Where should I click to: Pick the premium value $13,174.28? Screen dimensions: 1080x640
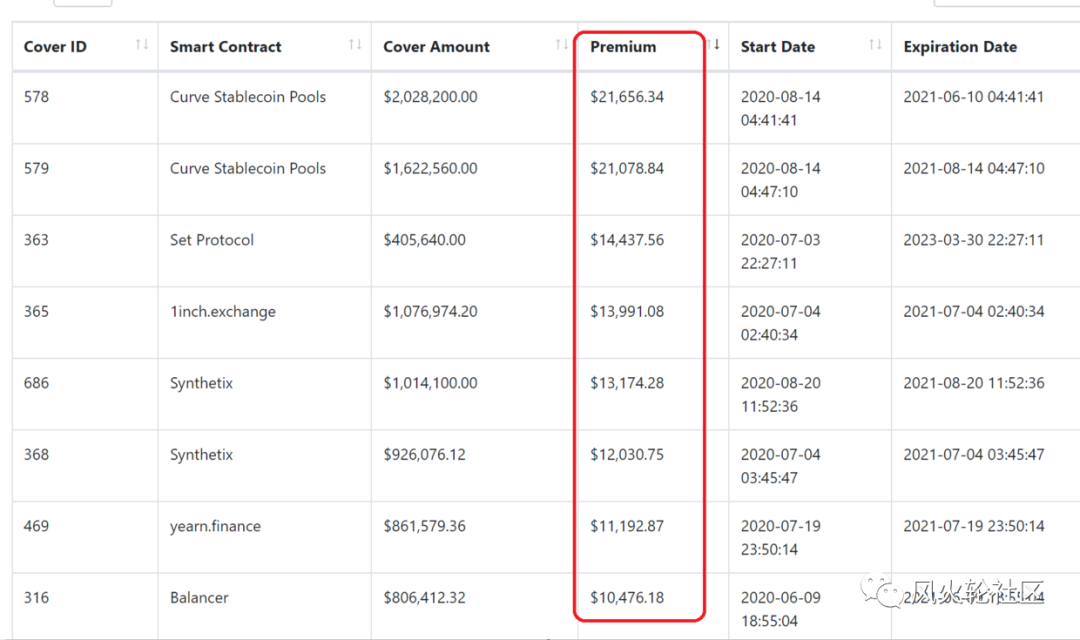coord(627,384)
